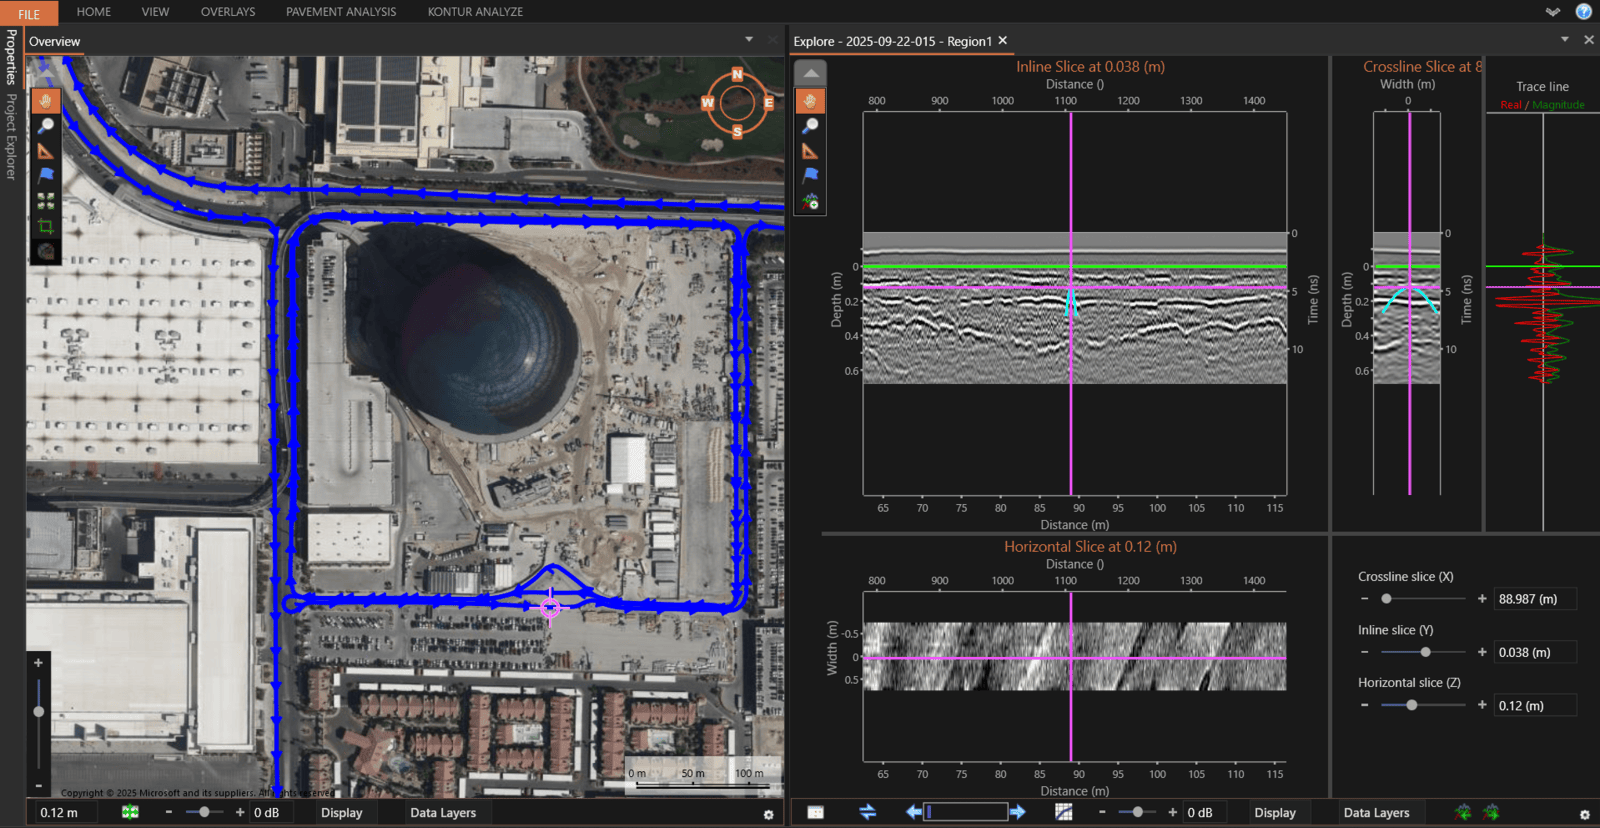Viewport: 1600px width, 828px height.
Task: Click the swap arrows icon in Explore bar
Action: pyautogui.click(x=867, y=812)
